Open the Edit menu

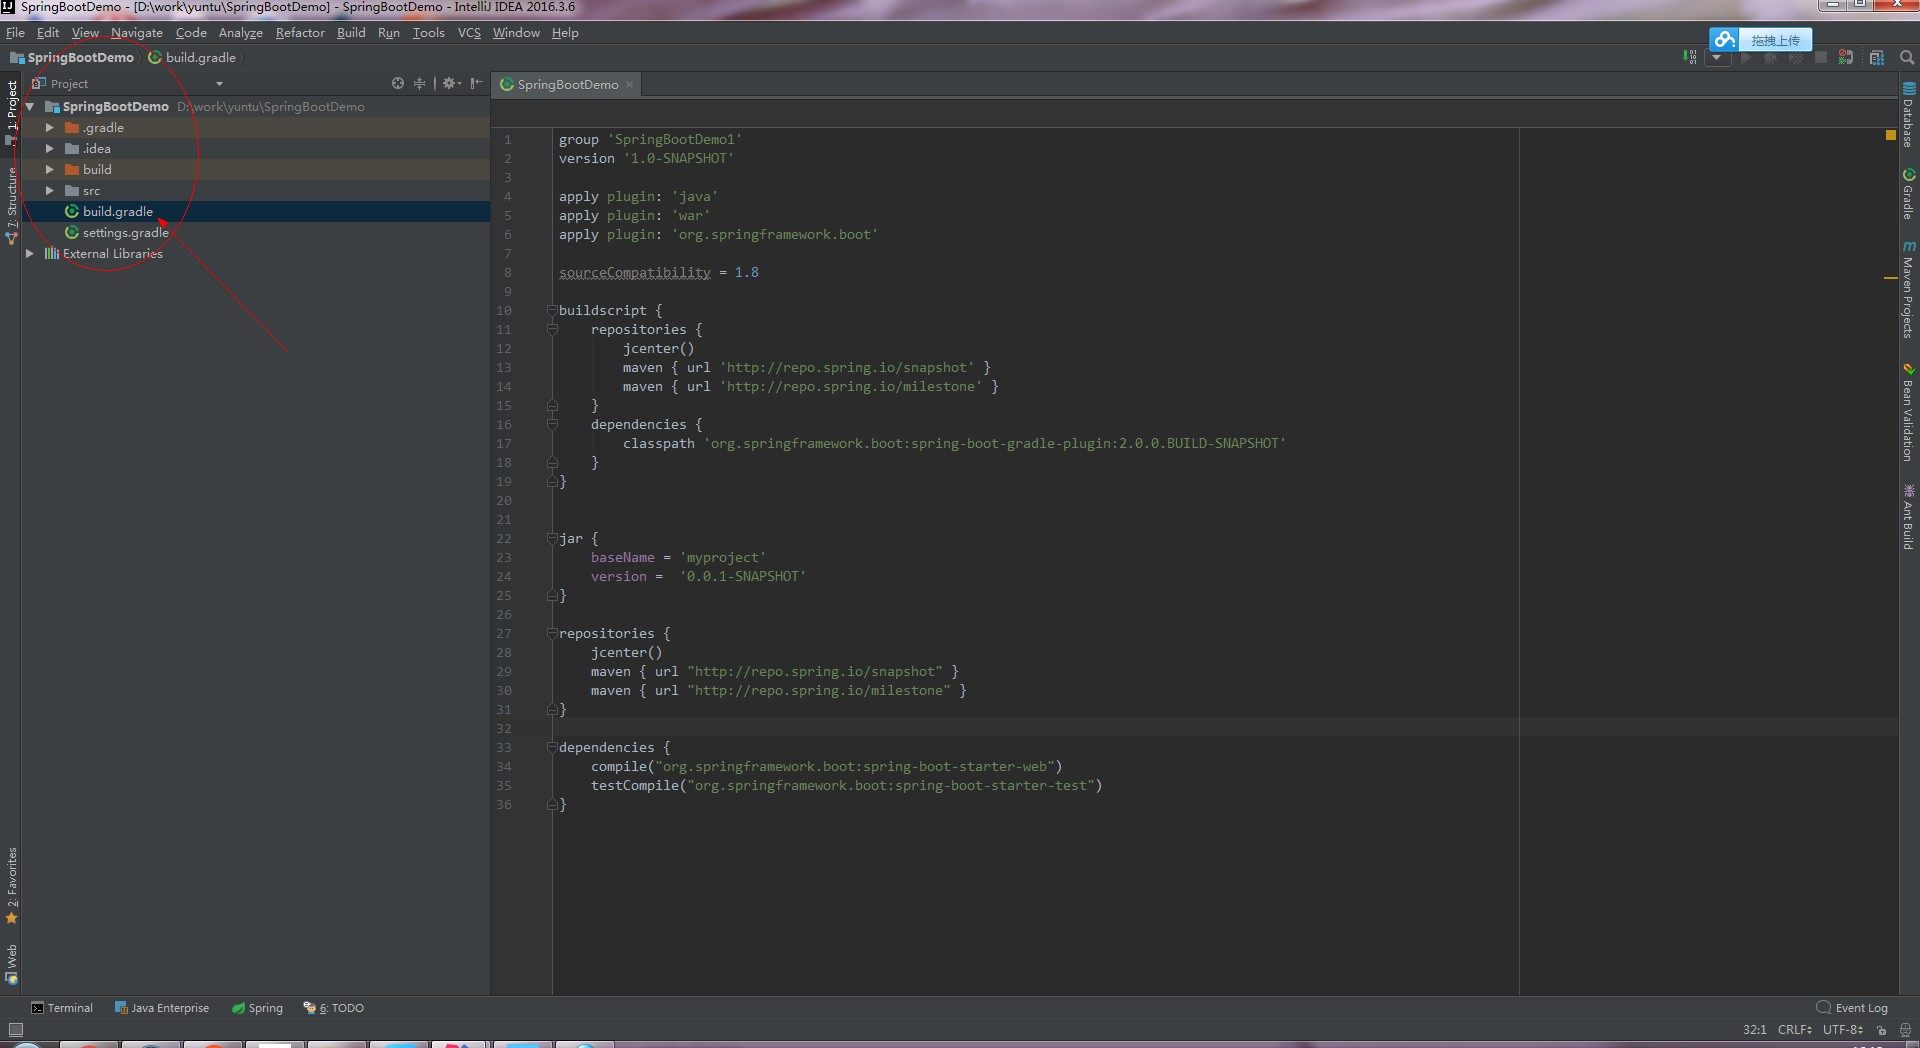[x=48, y=33]
